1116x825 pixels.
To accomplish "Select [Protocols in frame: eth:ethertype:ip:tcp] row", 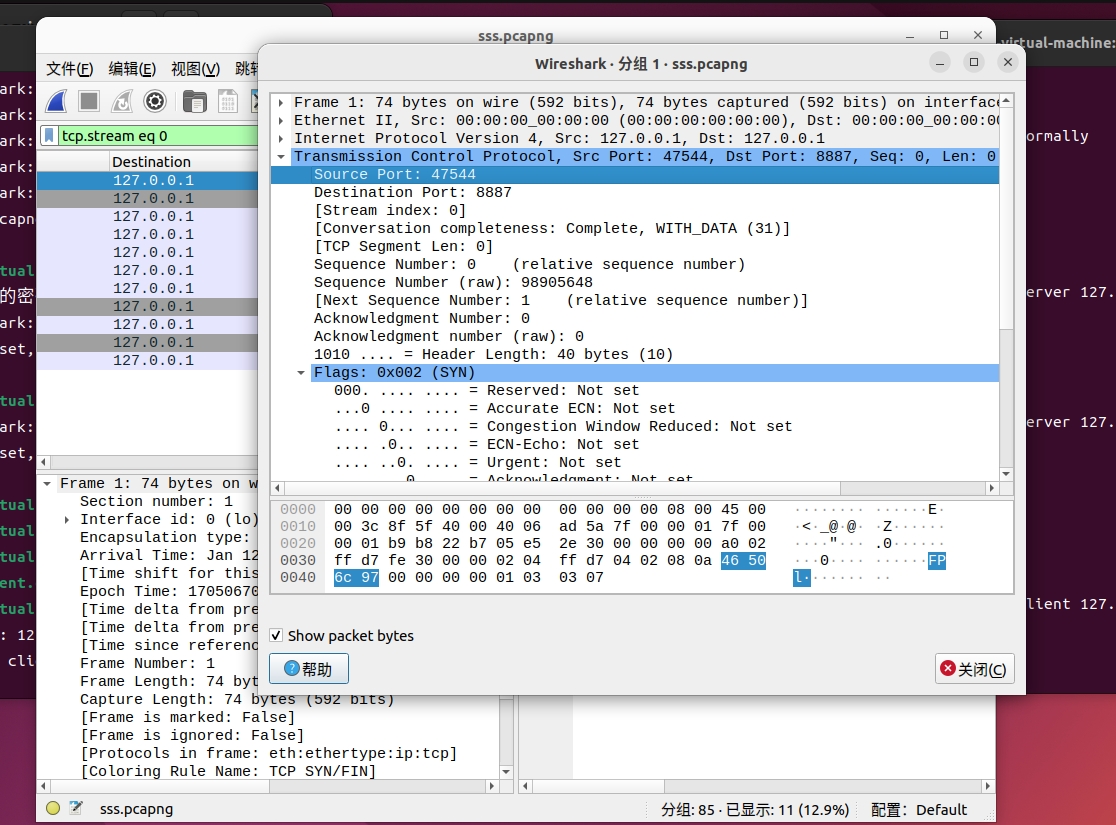I will pyautogui.click(x=268, y=753).
